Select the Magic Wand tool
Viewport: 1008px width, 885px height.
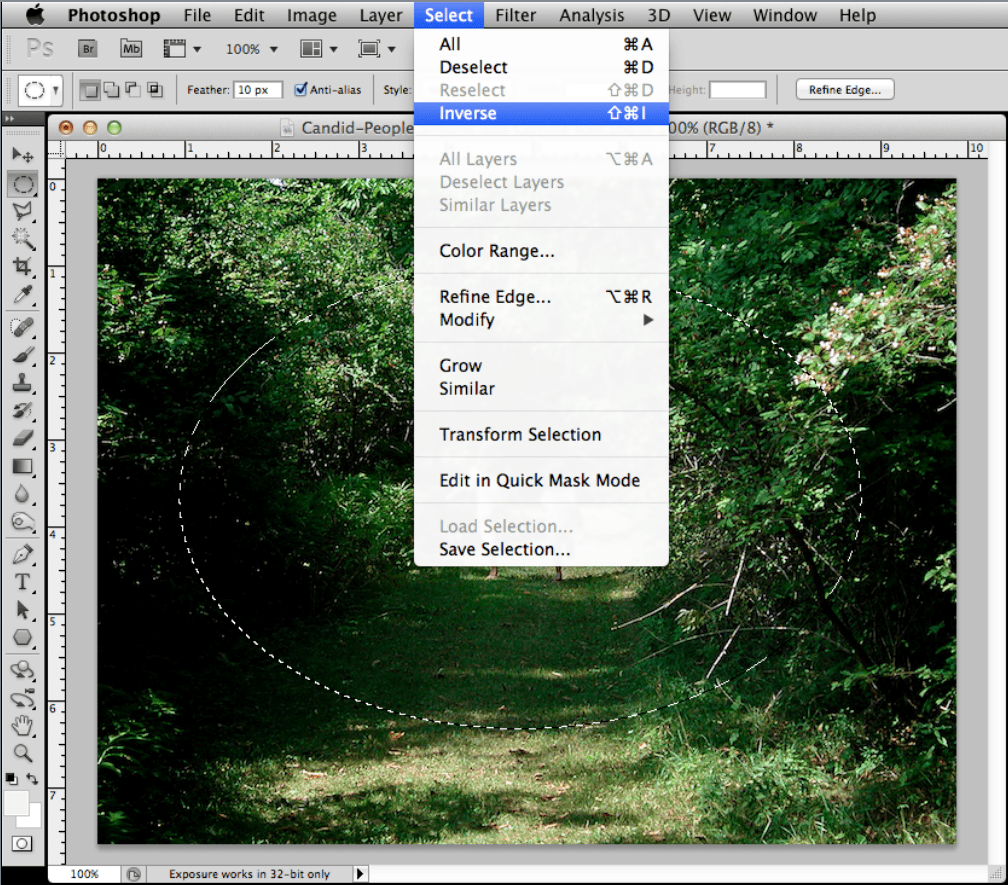coord(22,239)
